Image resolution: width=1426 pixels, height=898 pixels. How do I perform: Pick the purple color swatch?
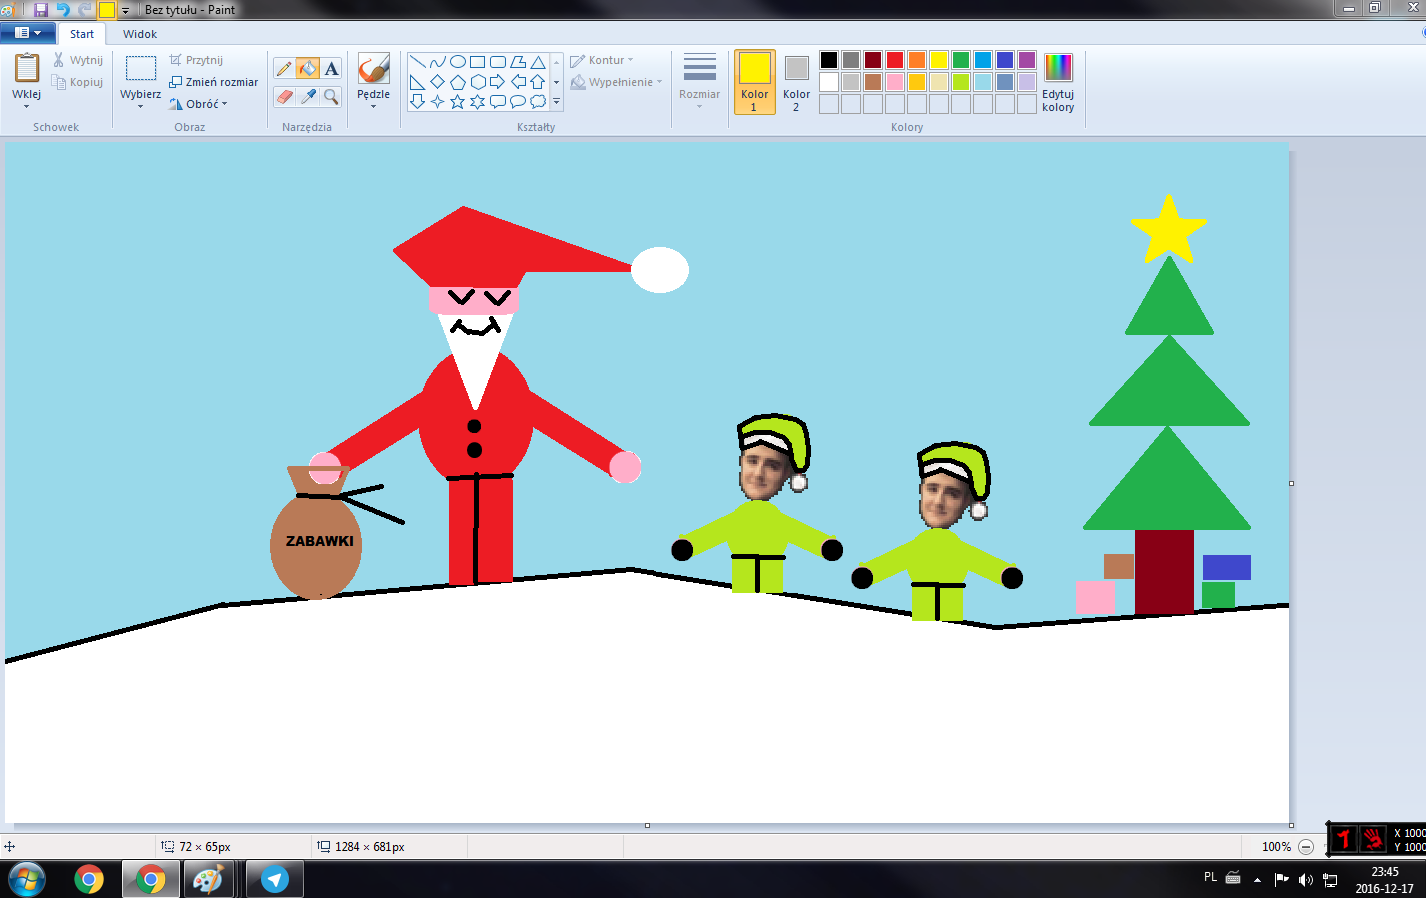click(x=1027, y=60)
